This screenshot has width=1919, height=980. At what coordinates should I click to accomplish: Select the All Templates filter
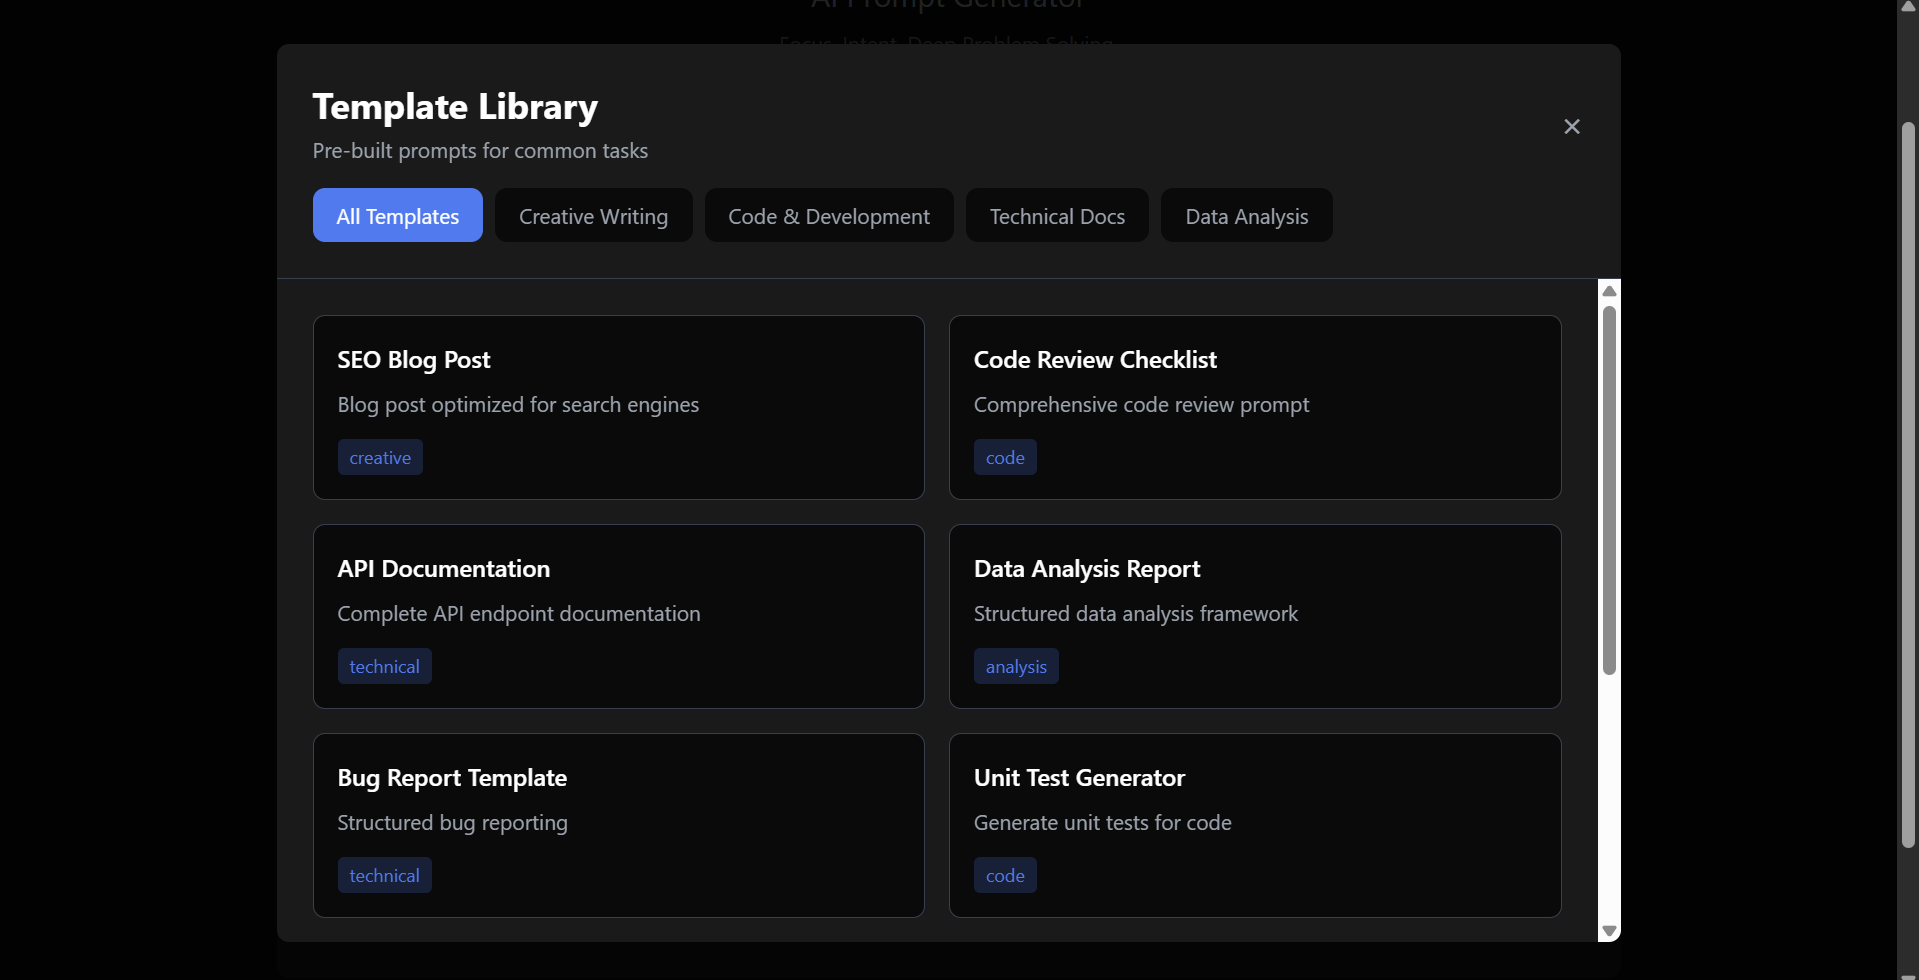[x=397, y=215]
